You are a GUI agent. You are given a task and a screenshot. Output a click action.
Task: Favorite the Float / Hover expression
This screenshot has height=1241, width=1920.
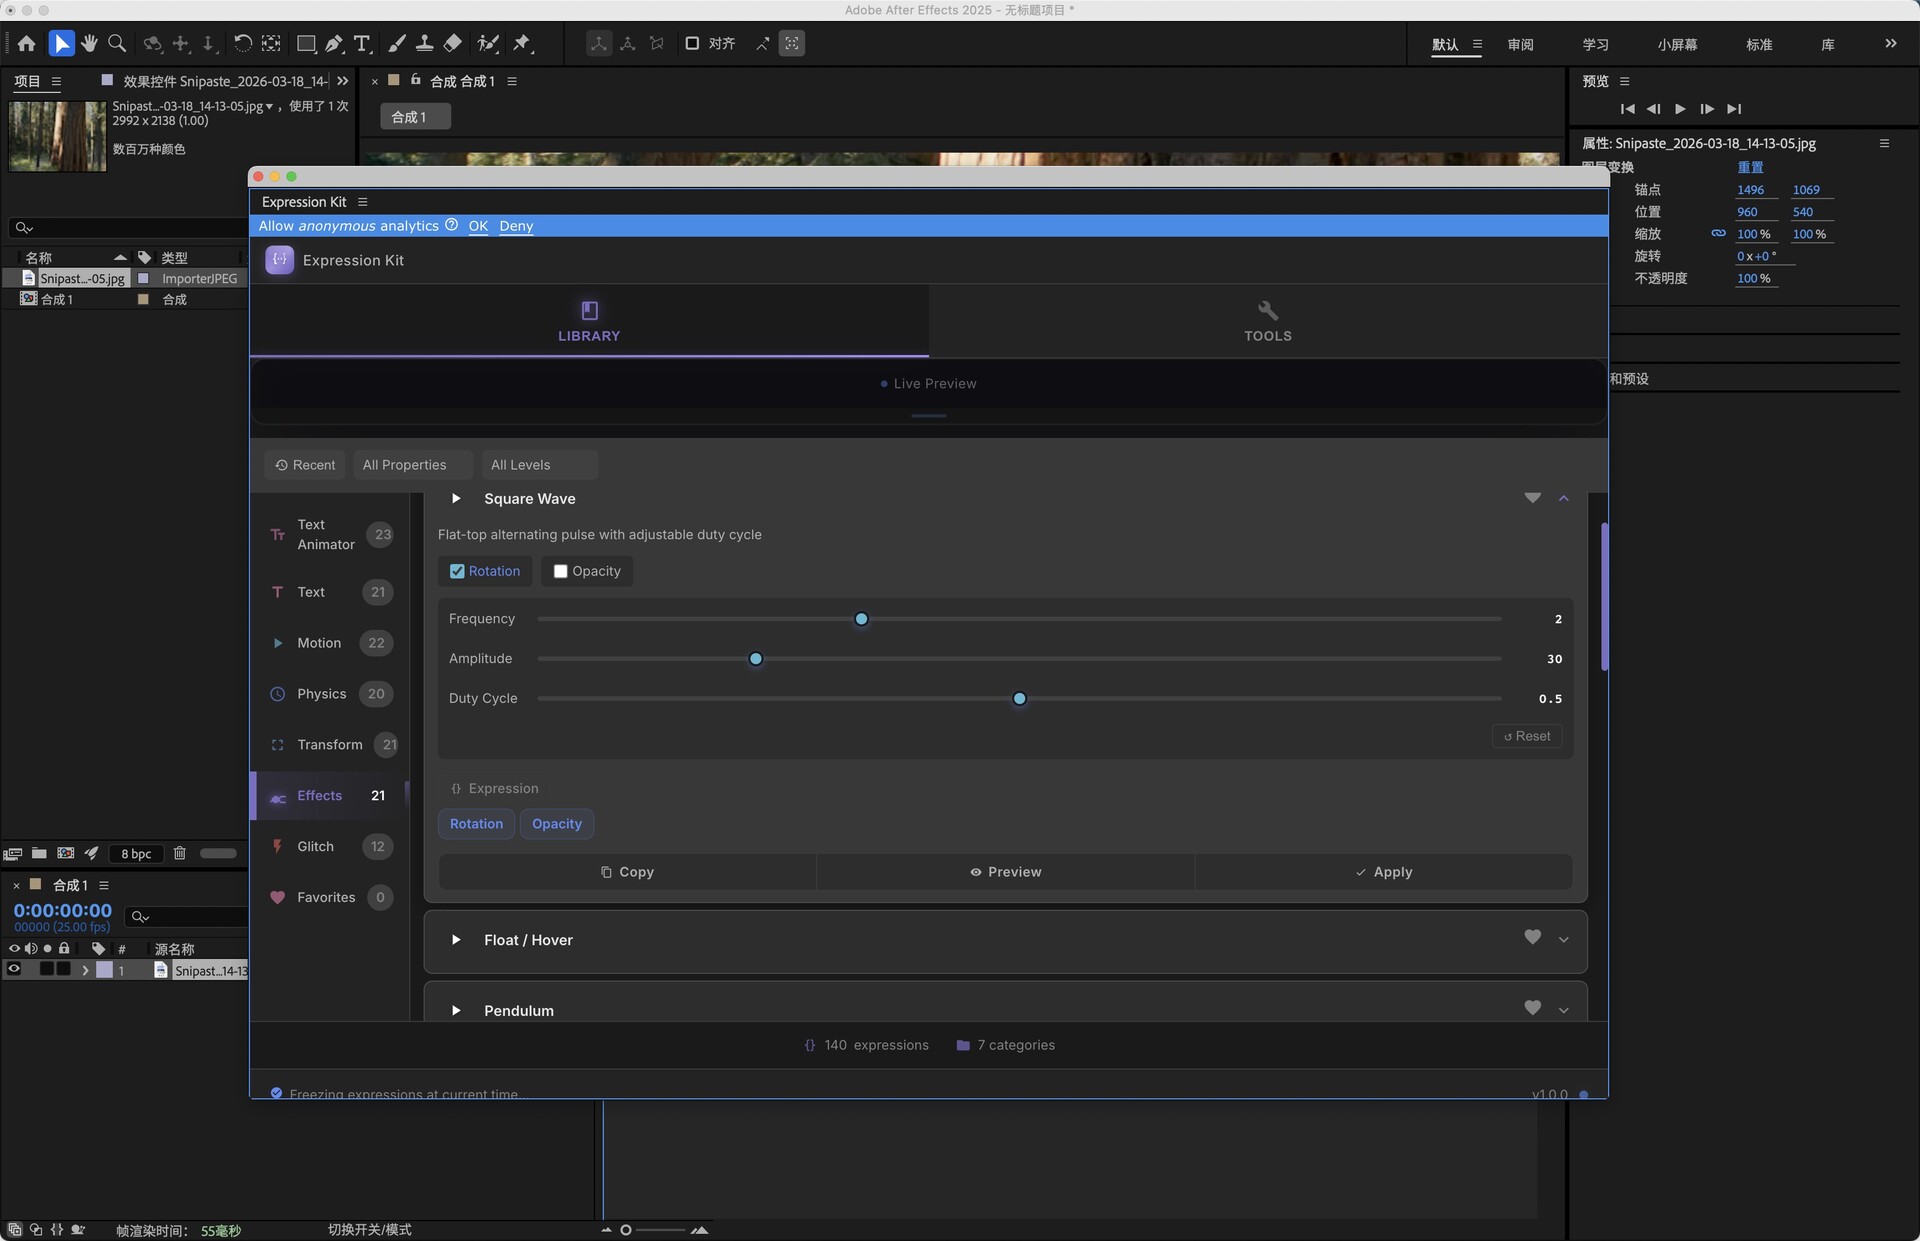click(1532, 937)
